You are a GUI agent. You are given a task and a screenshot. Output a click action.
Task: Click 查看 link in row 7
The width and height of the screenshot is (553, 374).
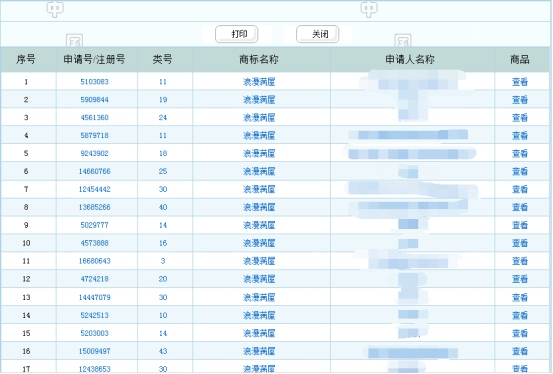(520, 189)
